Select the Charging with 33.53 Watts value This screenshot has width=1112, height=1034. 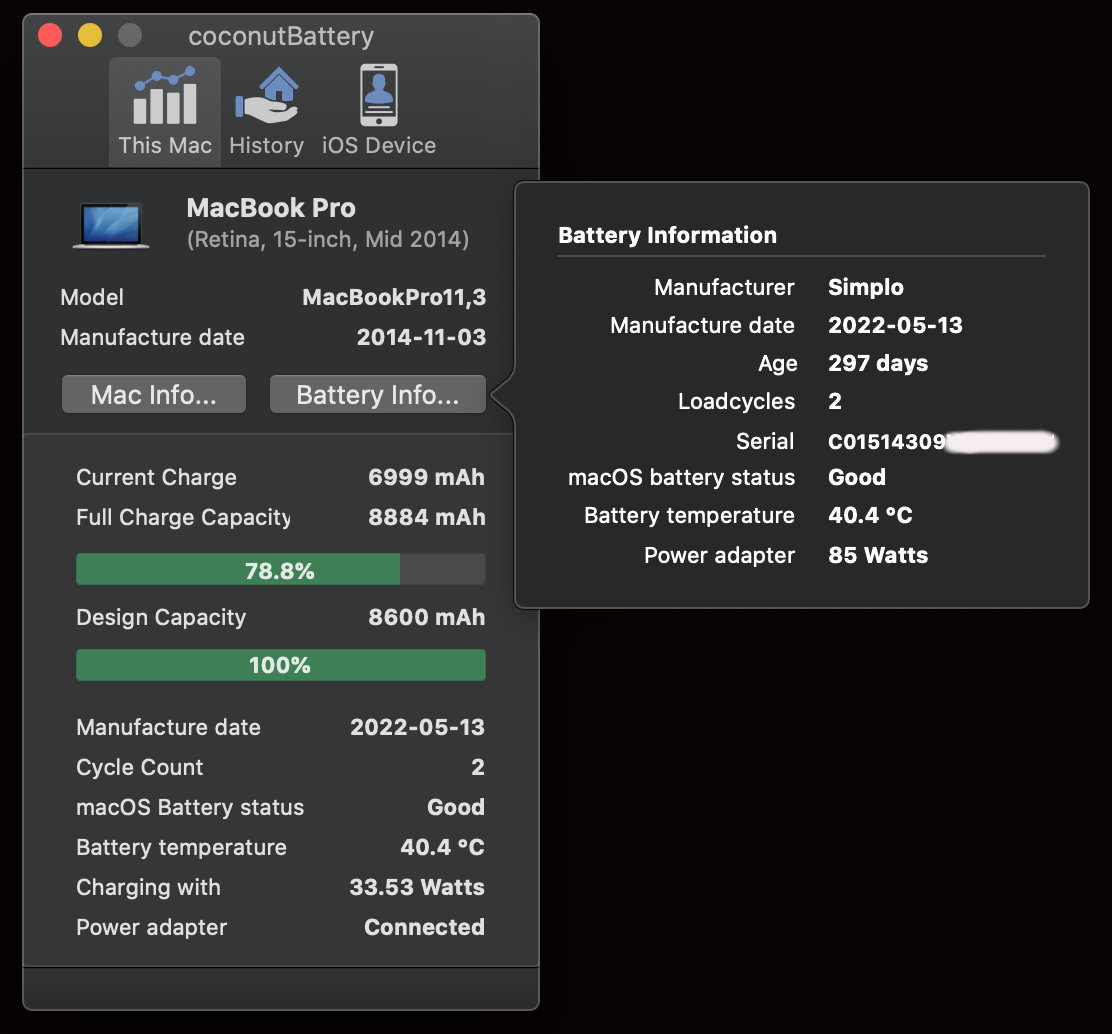tap(417, 887)
